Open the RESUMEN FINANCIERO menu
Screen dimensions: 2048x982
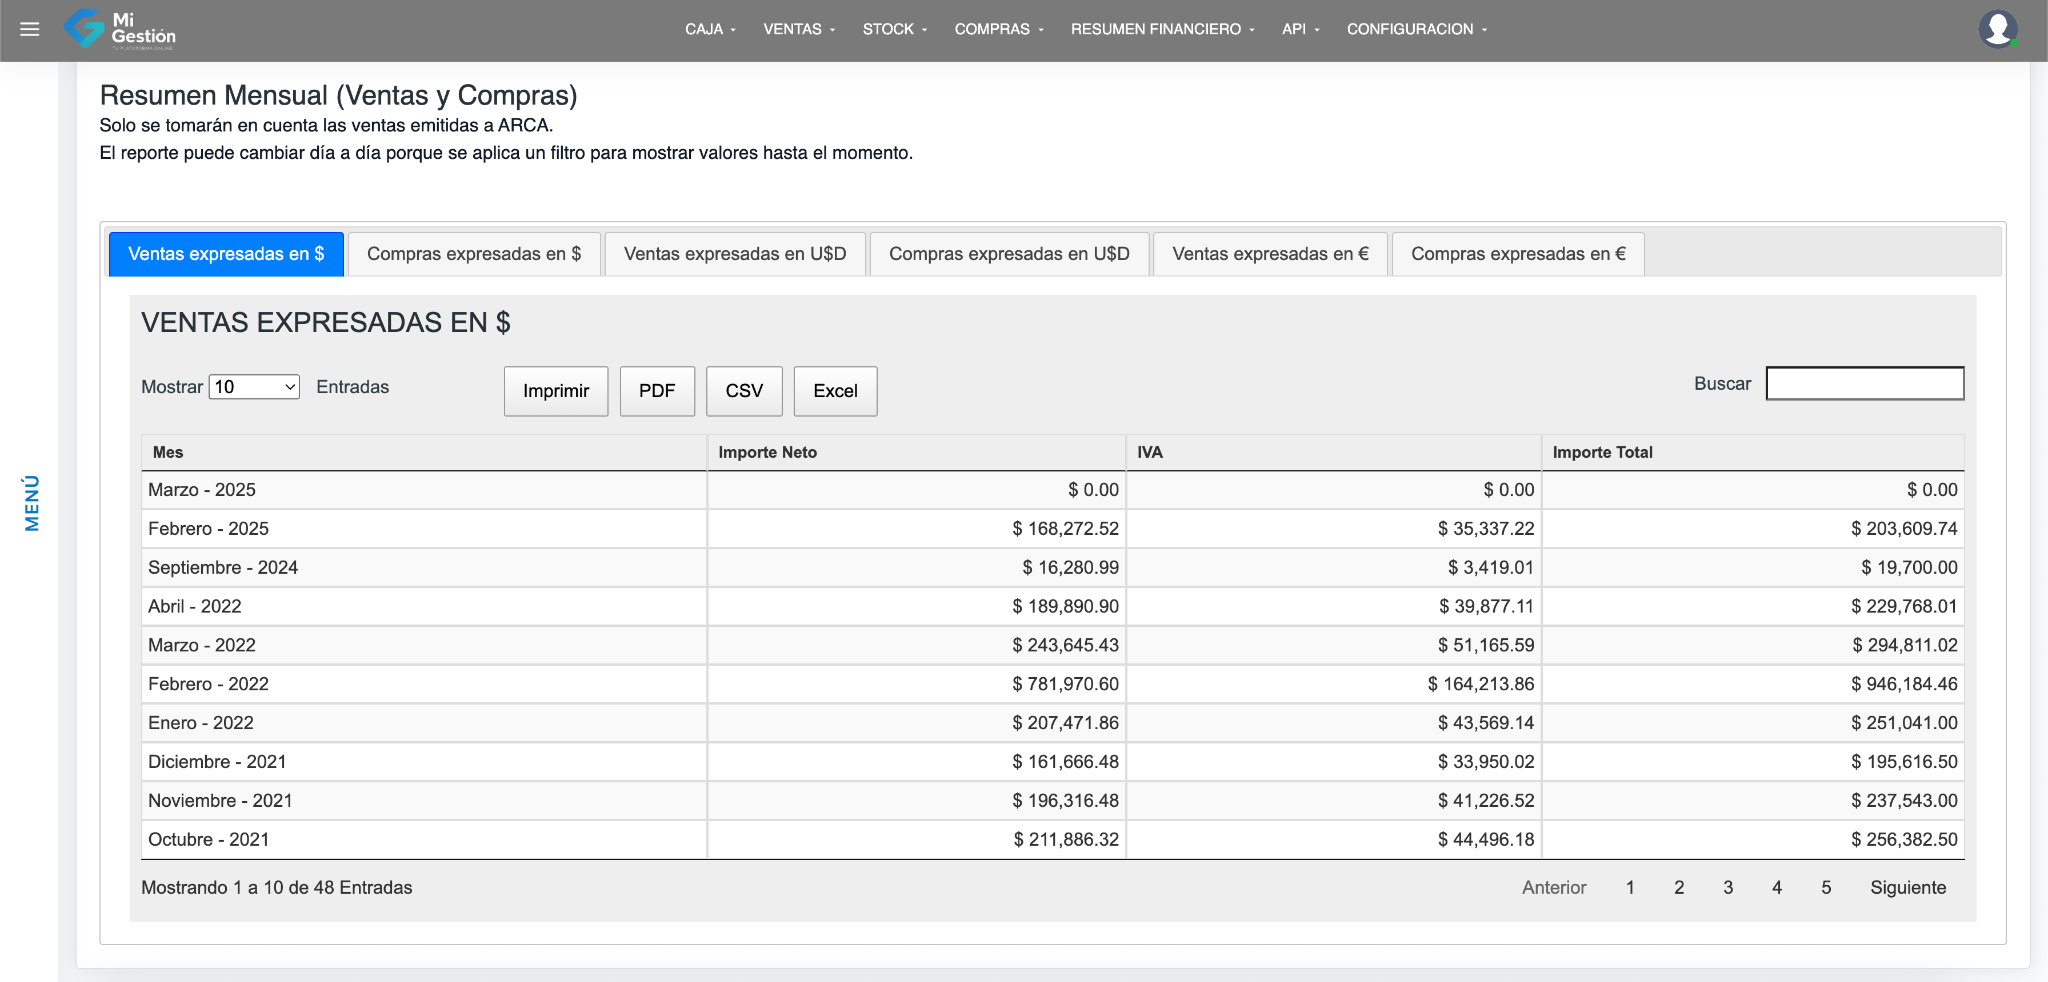pyautogui.click(x=1162, y=29)
